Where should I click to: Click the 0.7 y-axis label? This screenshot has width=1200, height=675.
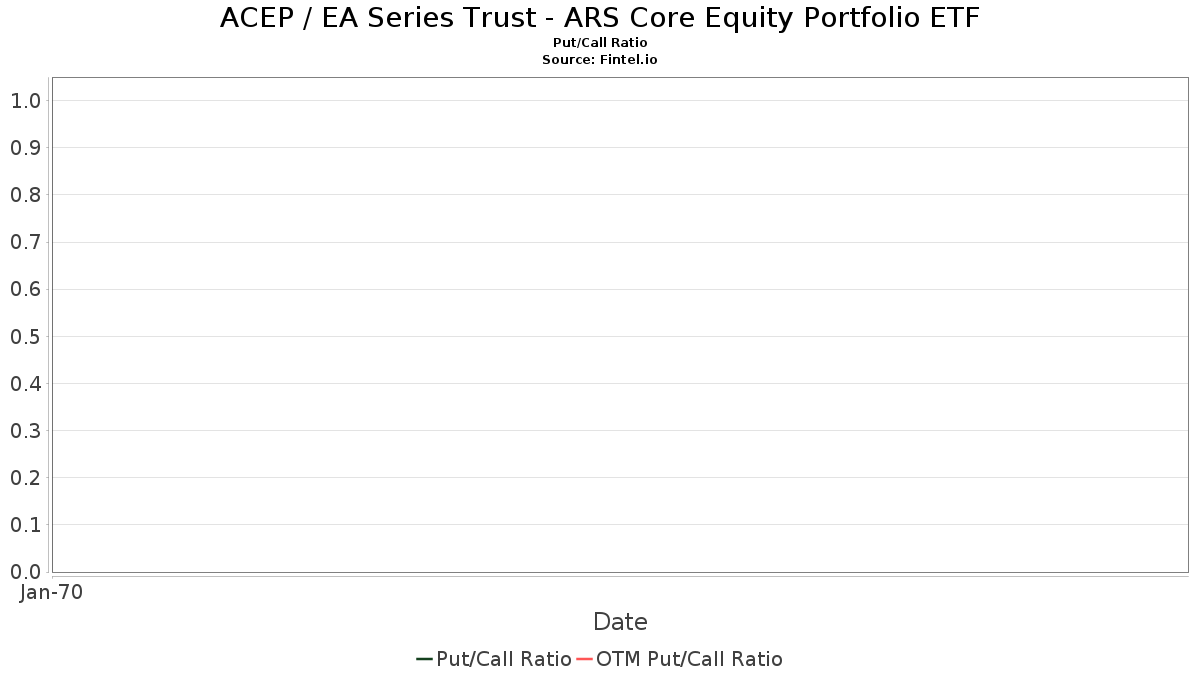click(25, 242)
